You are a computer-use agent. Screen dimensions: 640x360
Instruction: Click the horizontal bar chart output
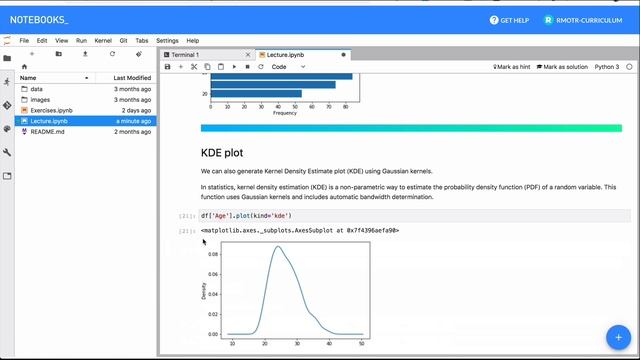(281, 95)
